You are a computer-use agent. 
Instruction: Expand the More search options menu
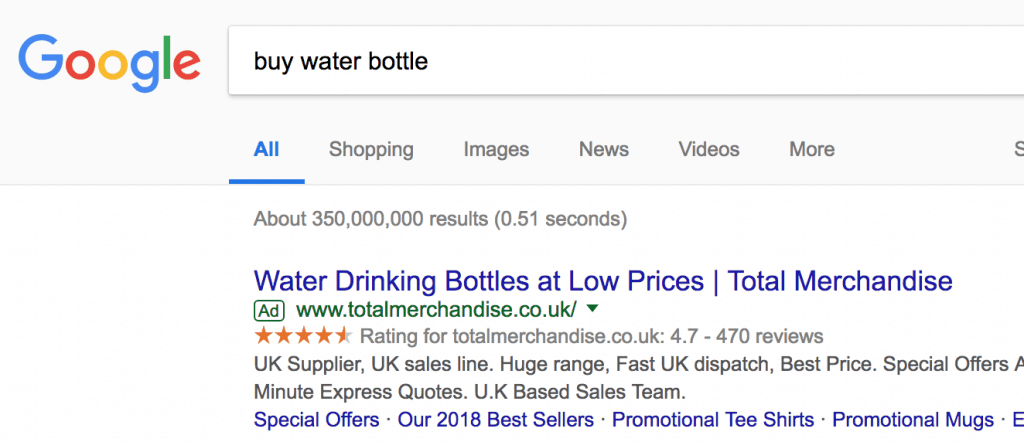click(811, 150)
